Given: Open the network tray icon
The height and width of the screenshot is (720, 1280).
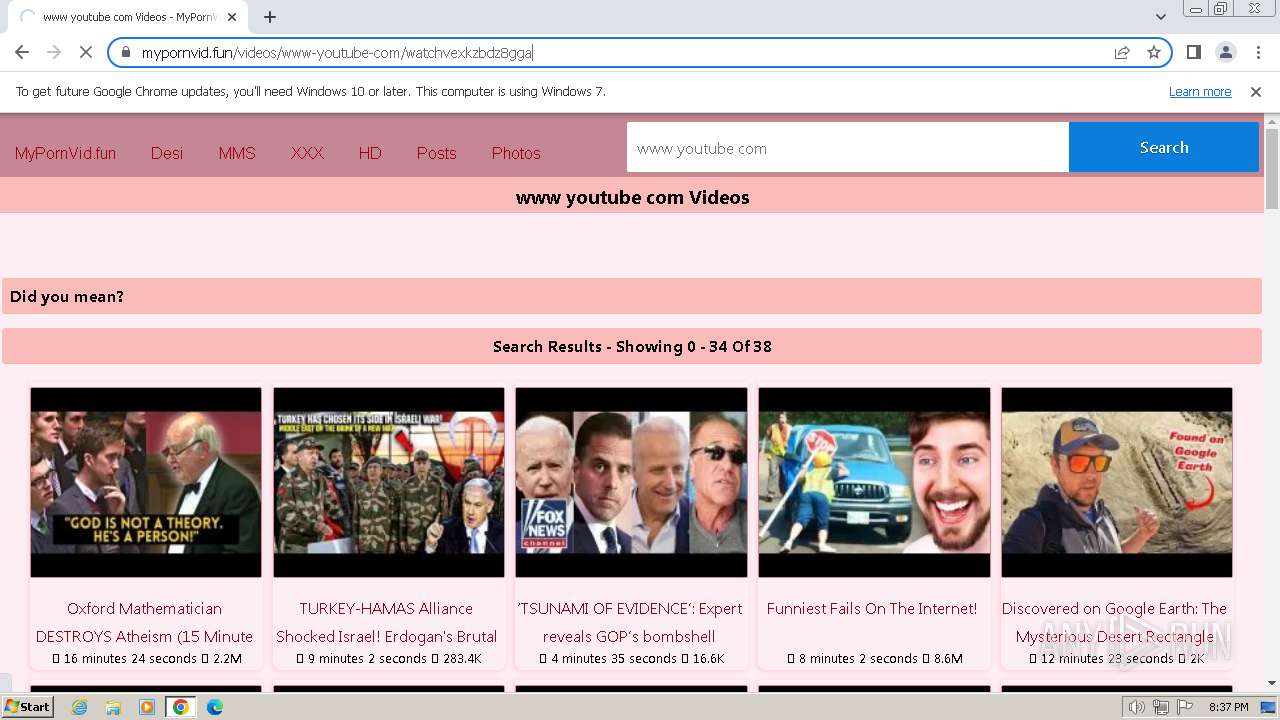Looking at the screenshot, I should coord(1161,707).
